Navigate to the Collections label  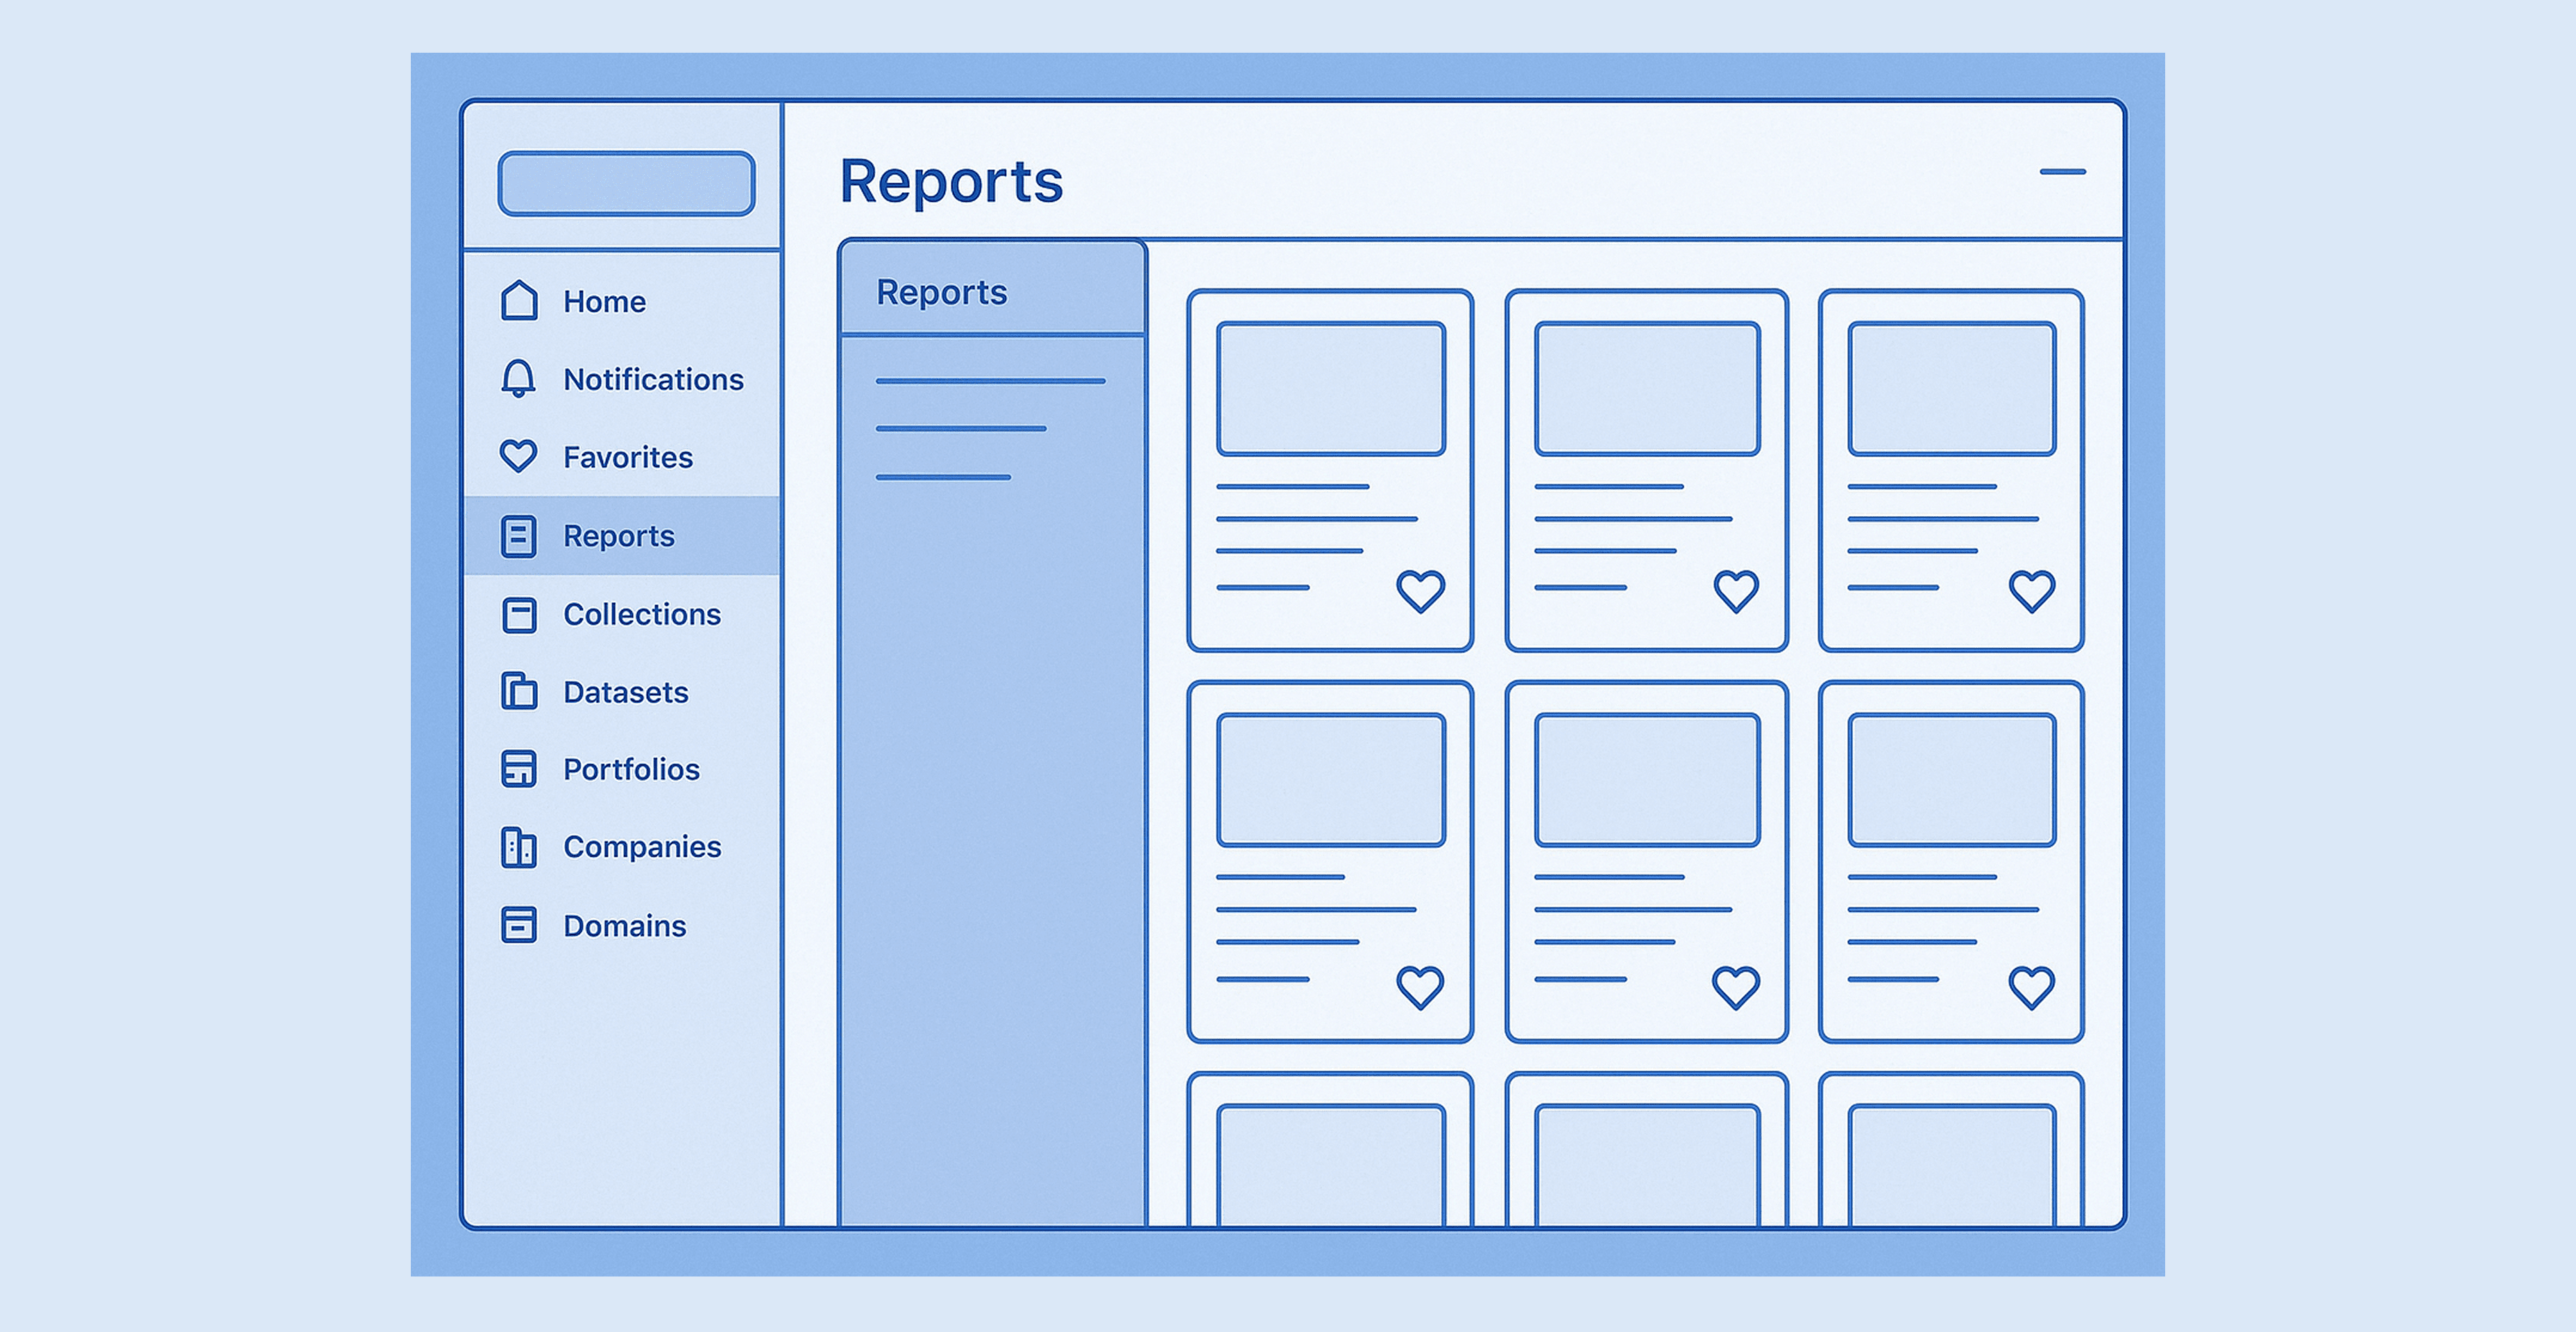click(x=642, y=614)
